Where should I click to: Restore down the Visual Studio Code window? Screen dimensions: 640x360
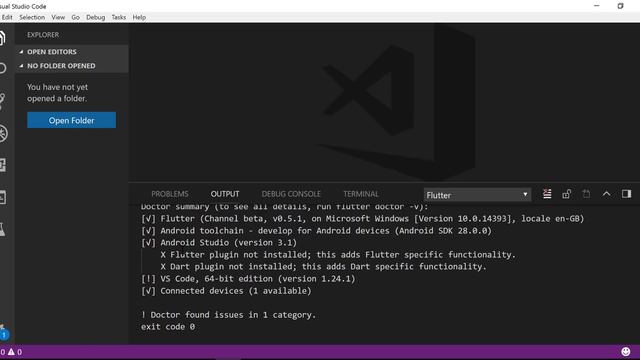620,6
